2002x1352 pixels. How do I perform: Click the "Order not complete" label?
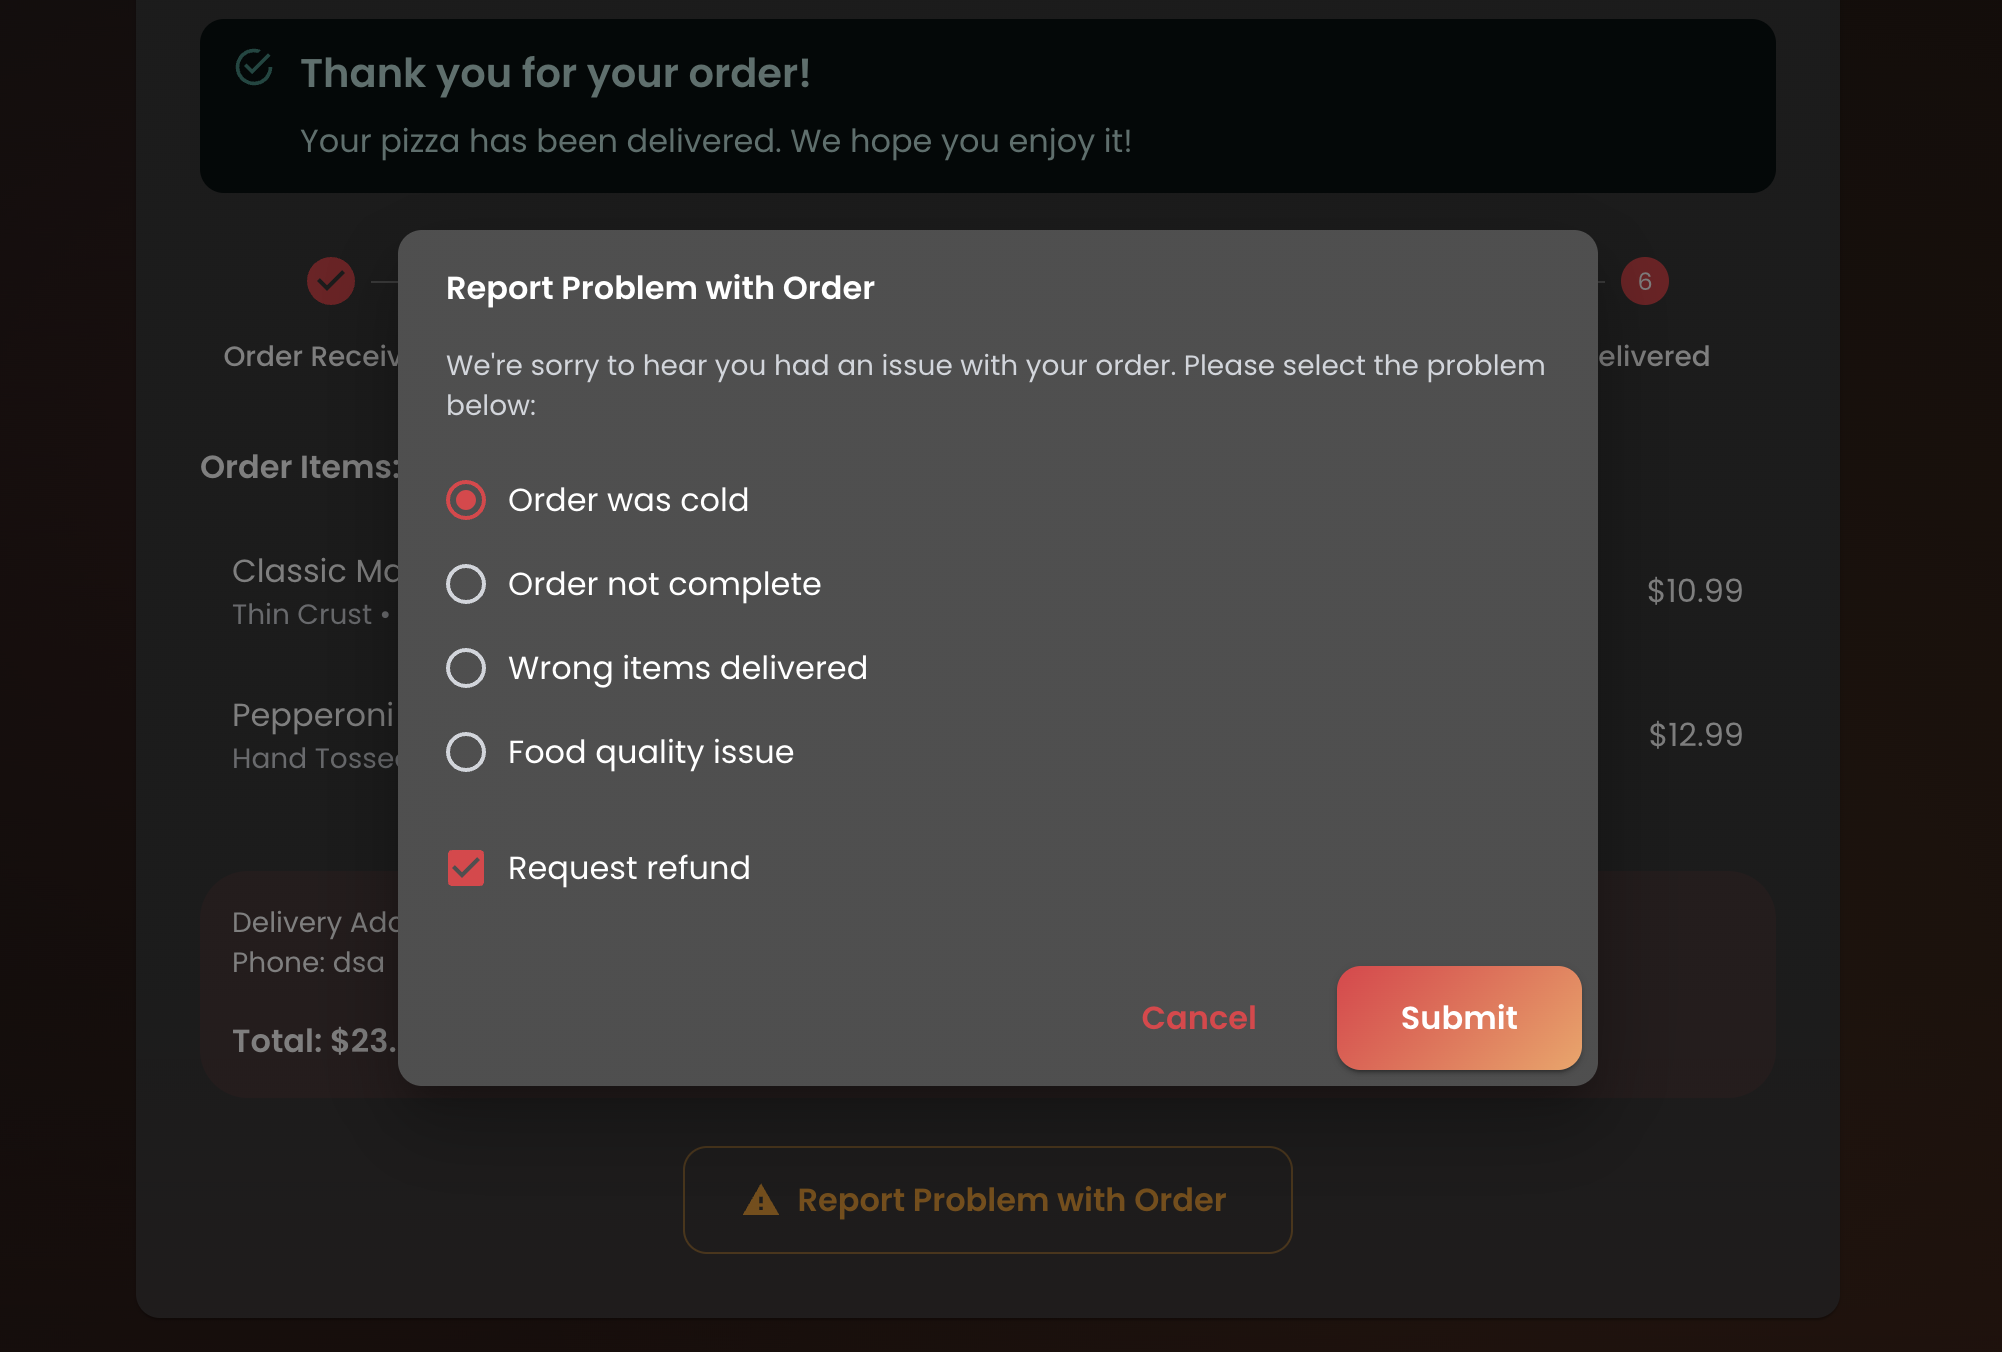point(664,584)
